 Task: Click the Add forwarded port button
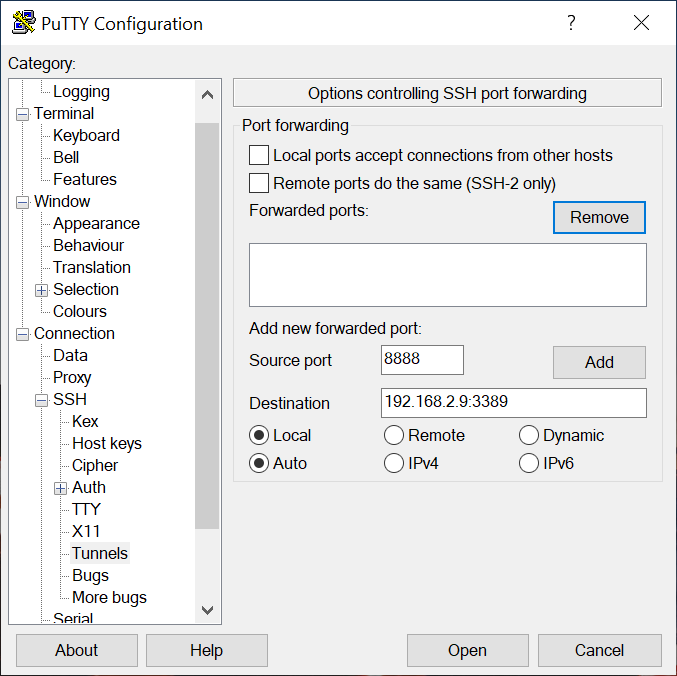coord(599,362)
